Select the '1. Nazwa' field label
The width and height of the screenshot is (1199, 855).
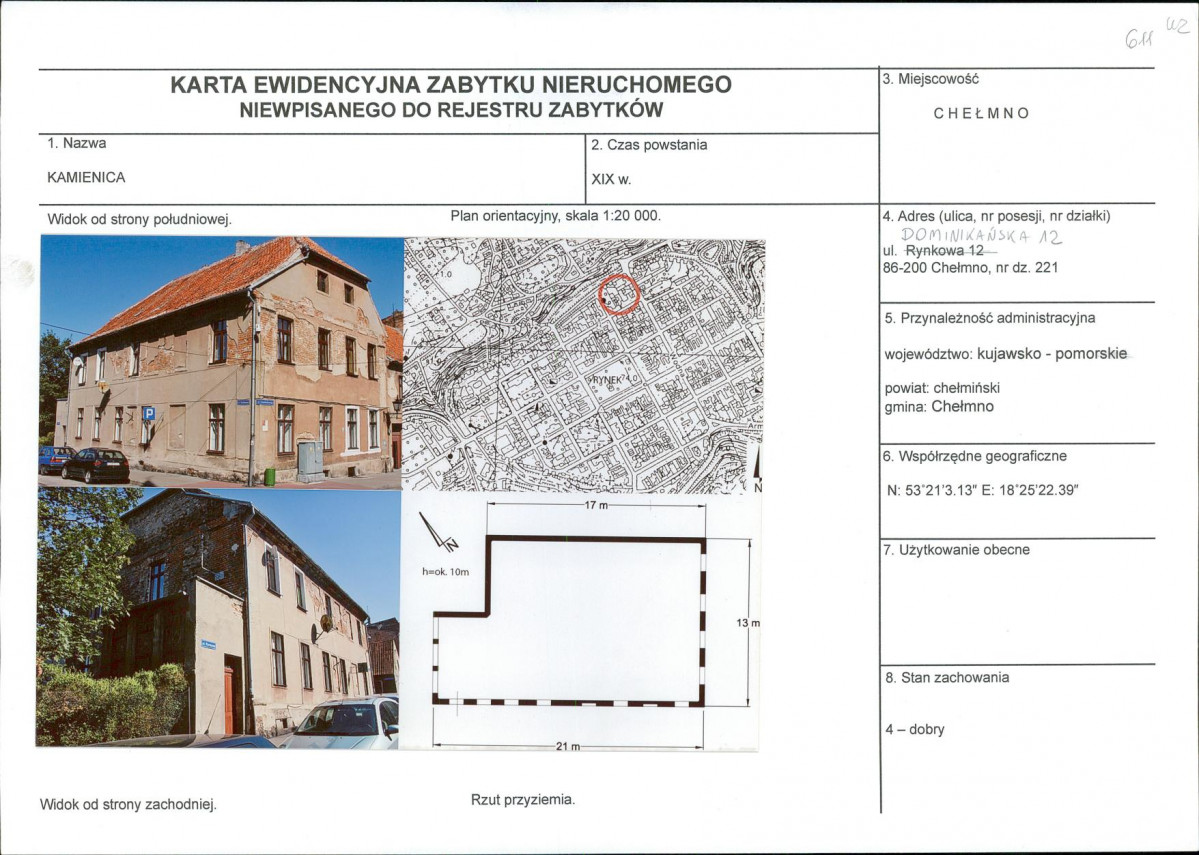point(76,143)
